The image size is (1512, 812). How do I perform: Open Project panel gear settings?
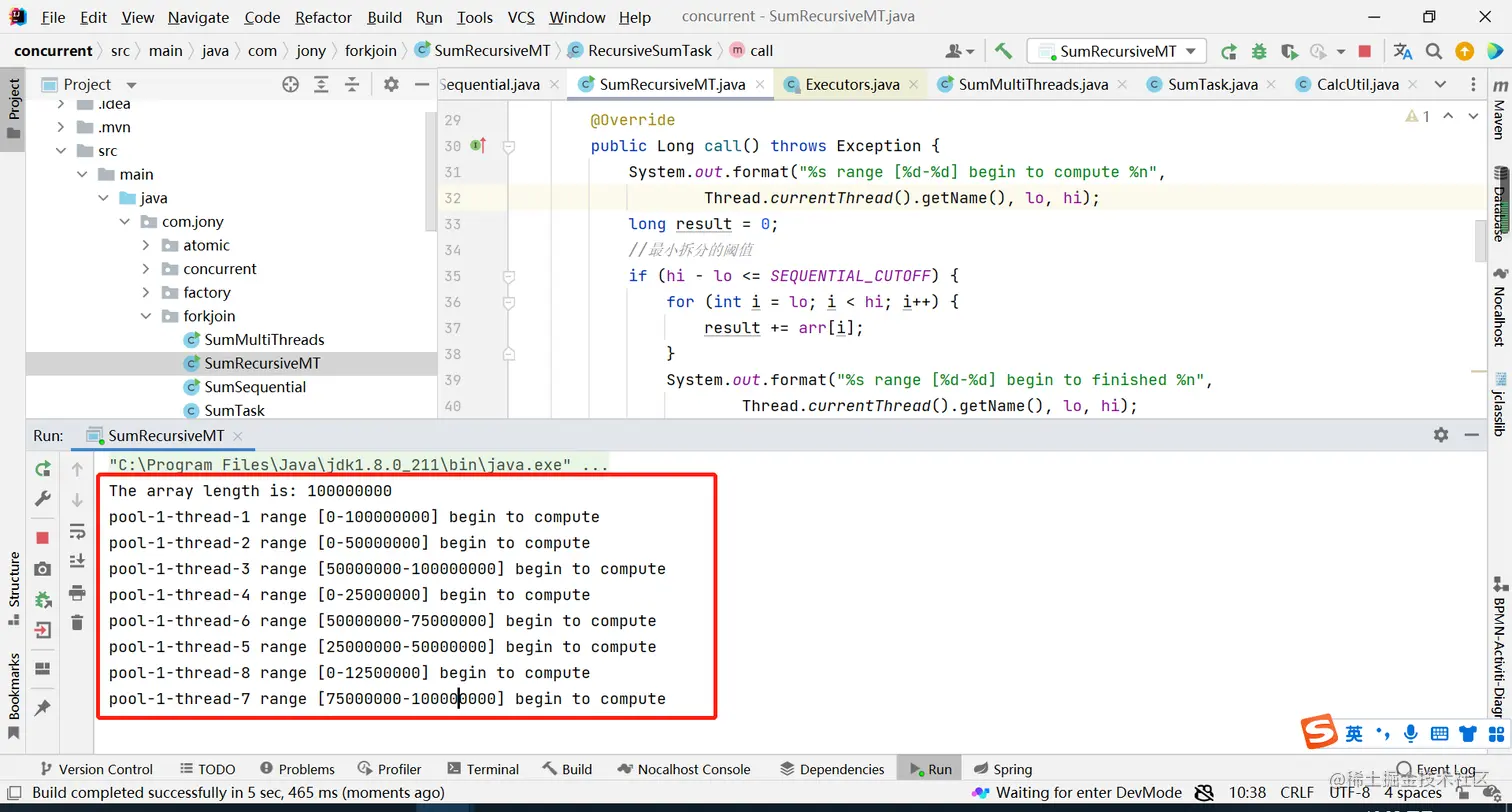tap(391, 85)
